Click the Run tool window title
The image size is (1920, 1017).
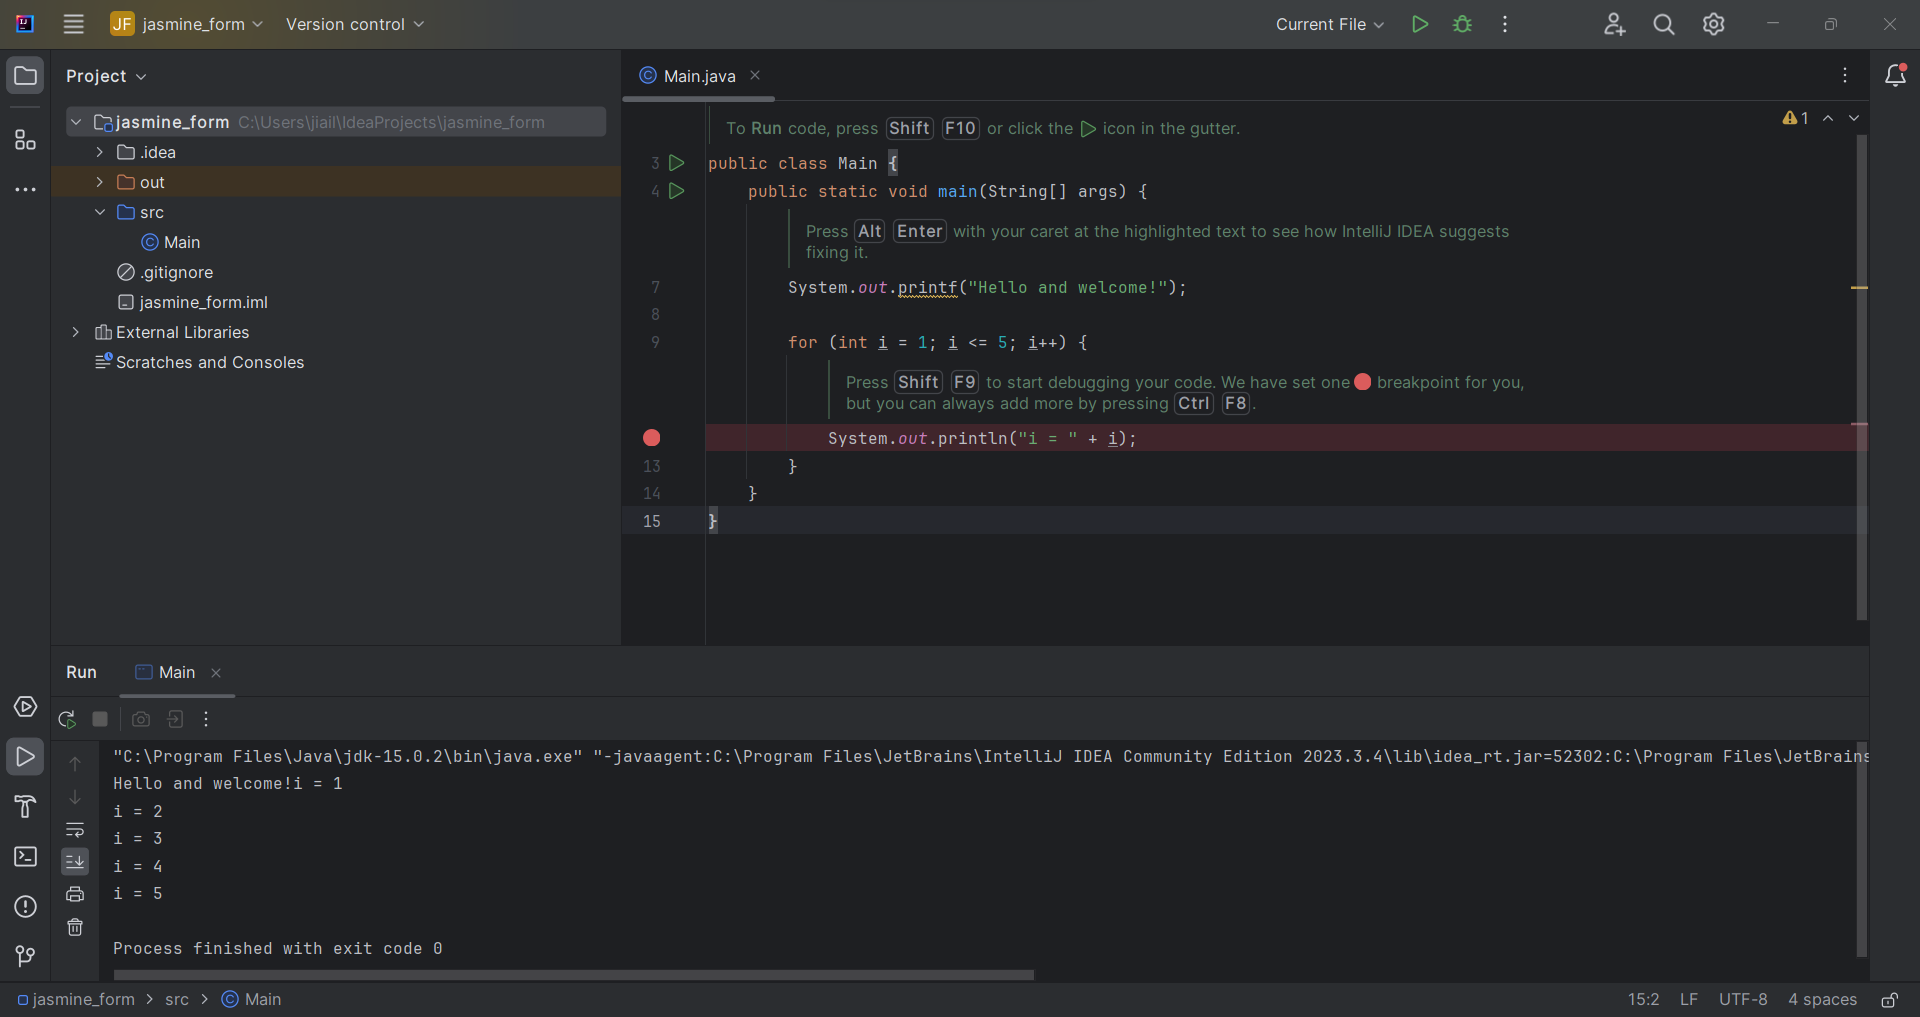coord(81,672)
